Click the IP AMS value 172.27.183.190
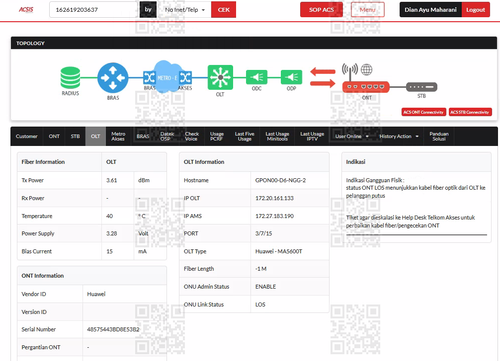 click(274, 216)
